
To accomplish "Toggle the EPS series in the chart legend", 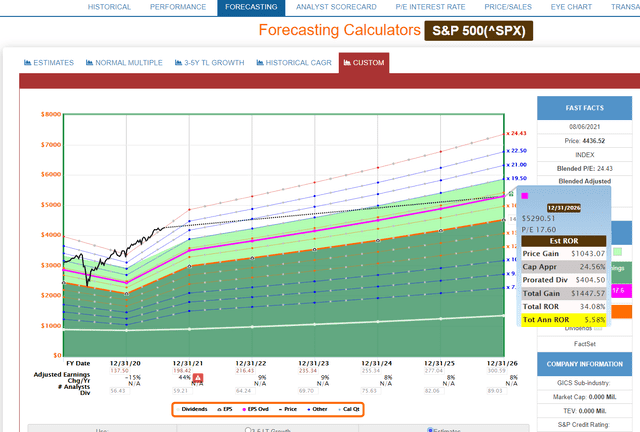I will pyautogui.click(x=225, y=409).
